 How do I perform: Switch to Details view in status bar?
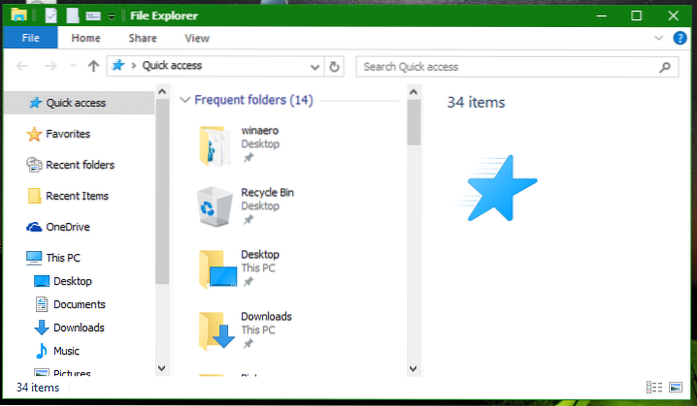tap(654, 387)
